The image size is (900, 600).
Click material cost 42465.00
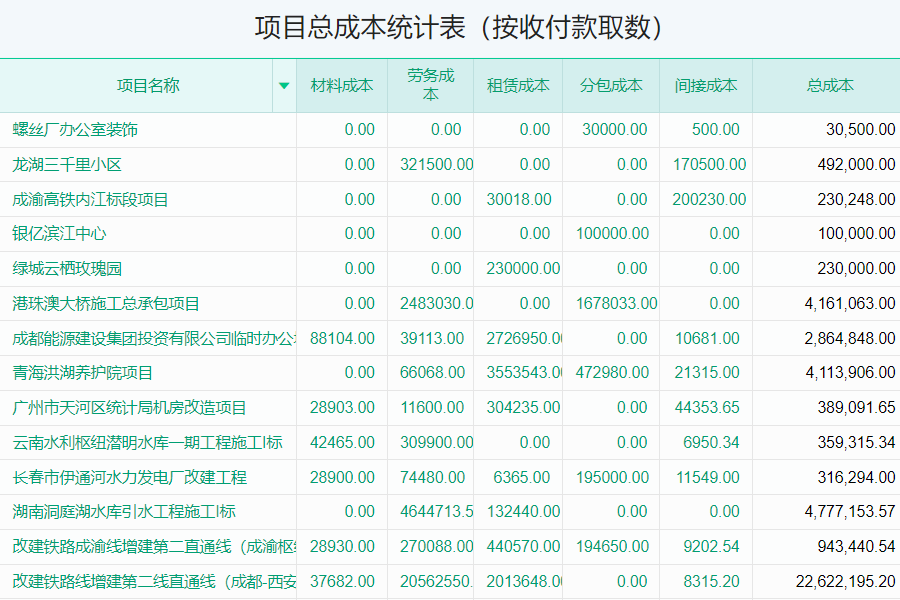point(342,443)
